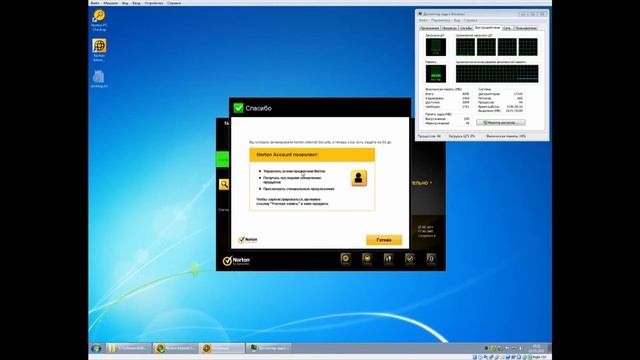
Task: Click the green checkmark icon beside Спасибо
Action: click(238, 108)
